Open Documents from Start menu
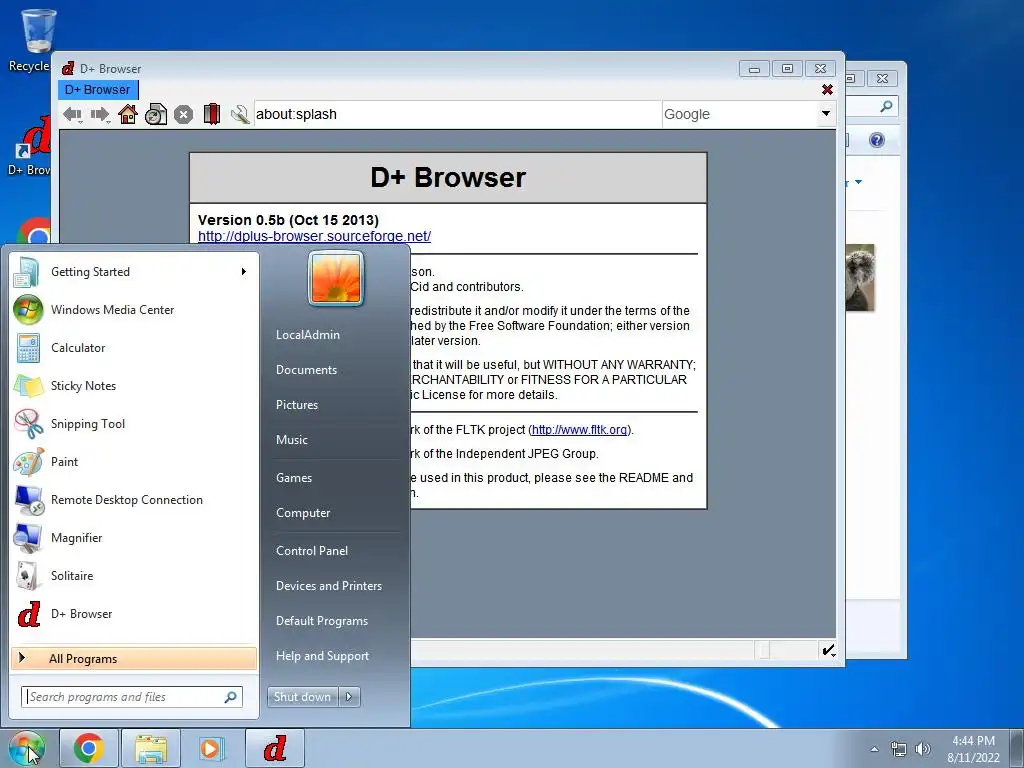This screenshot has width=1024, height=768. (306, 370)
